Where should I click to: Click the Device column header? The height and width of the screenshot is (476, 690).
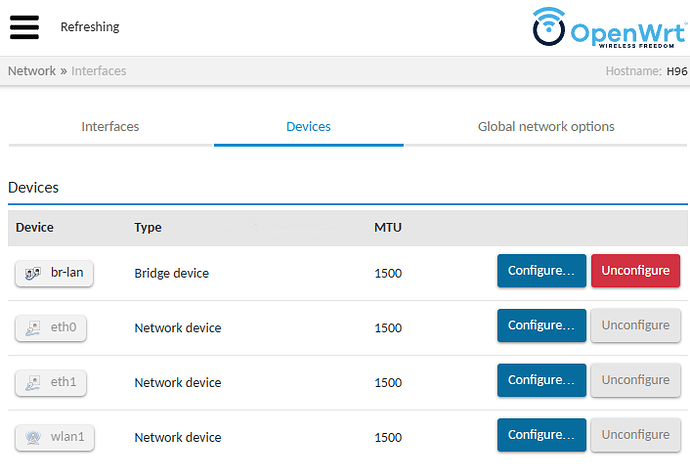(x=35, y=227)
